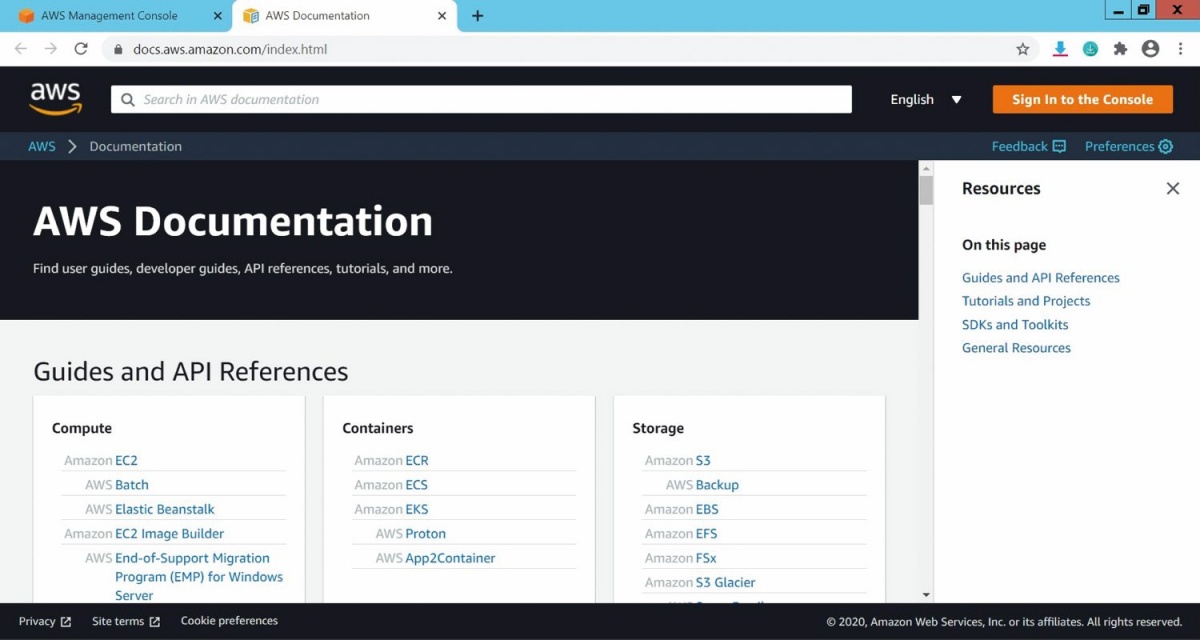This screenshot has height=640, width=1200.
Task: Switch to AWS Management Console tab
Action: [x=119, y=16]
